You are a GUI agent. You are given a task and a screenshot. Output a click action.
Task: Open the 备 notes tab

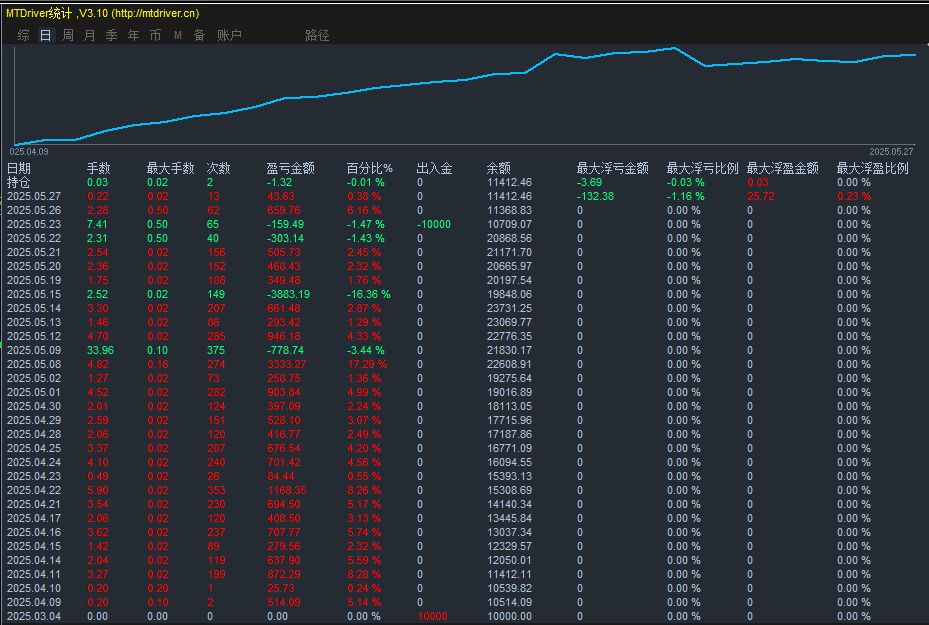coord(199,35)
